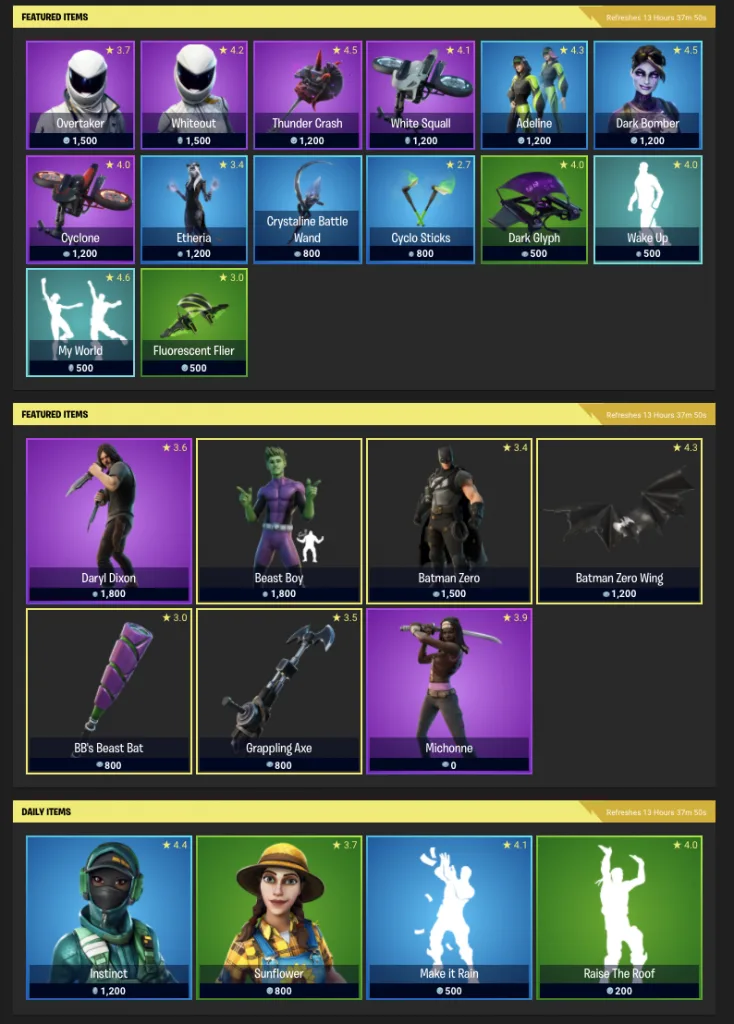The height and width of the screenshot is (1024, 734).
Task: Select the My World emote
Action: [x=80, y=323]
